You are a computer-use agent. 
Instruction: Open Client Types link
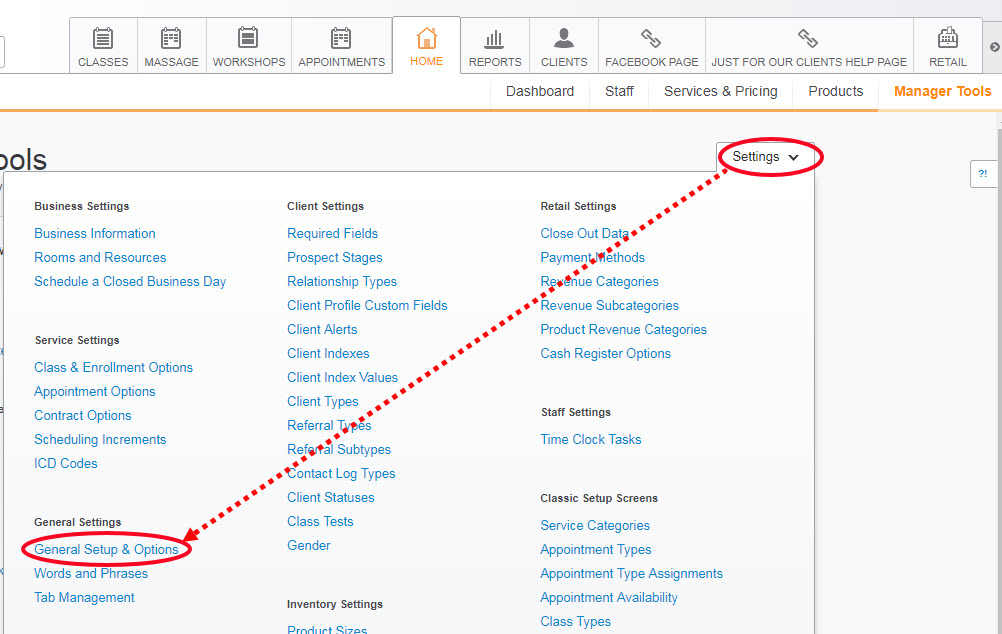(323, 402)
